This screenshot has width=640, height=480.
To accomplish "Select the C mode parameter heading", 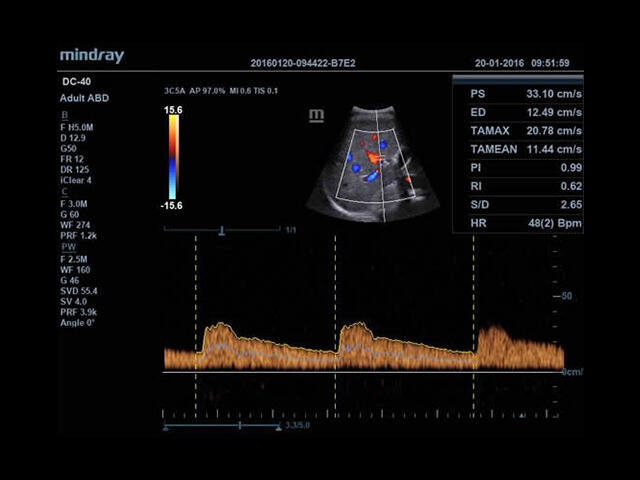I will click(64, 191).
